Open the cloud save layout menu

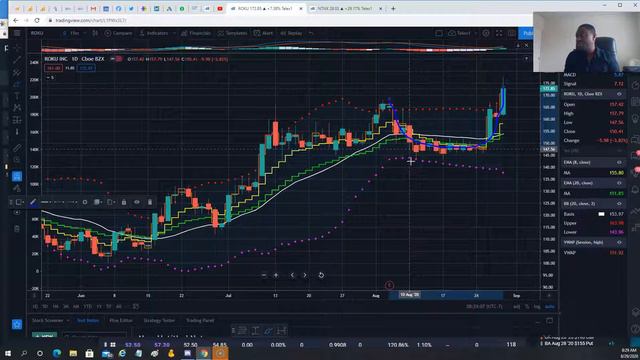(x=460, y=33)
